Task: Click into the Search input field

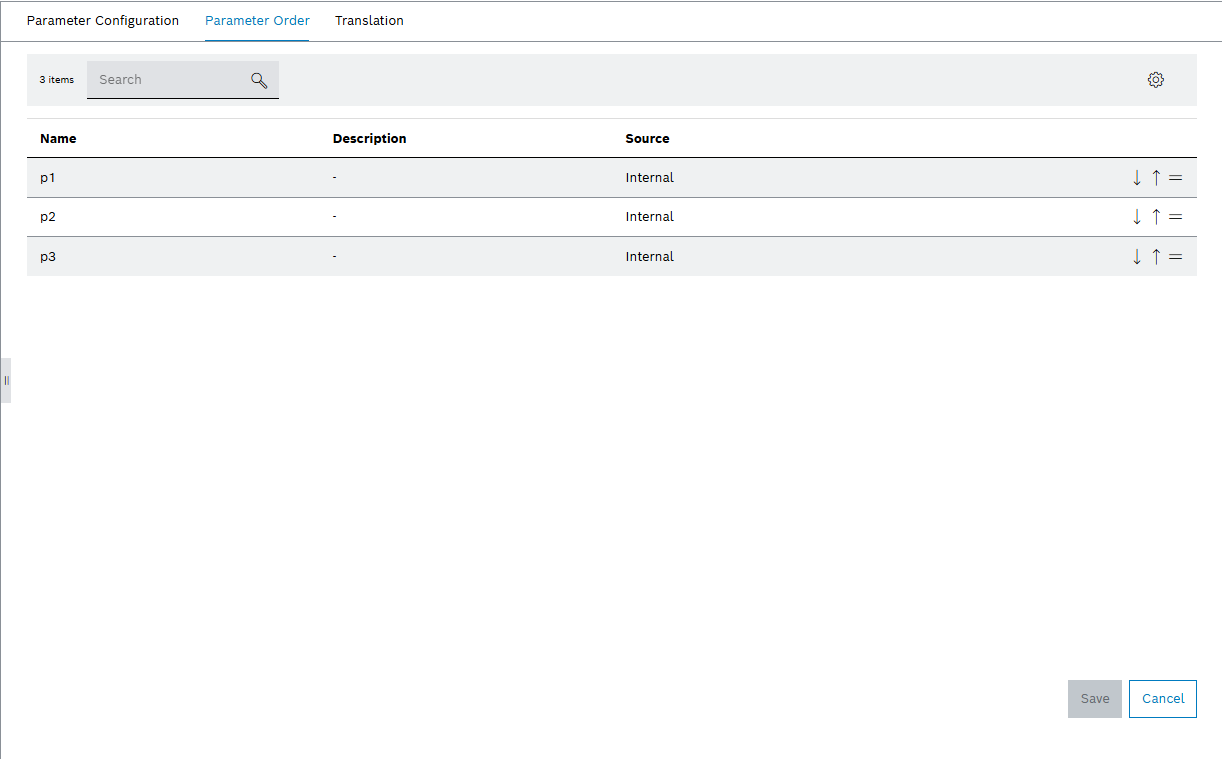Action: pos(165,79)
